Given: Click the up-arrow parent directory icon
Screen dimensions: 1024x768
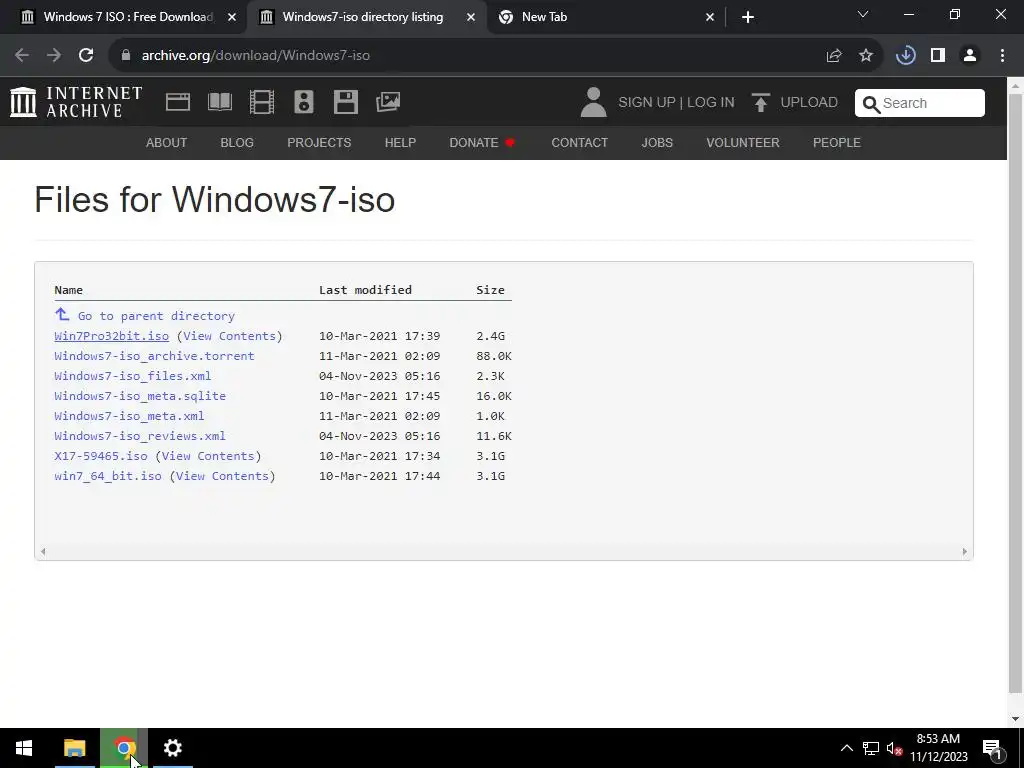Looking at the screenshot, I should click(62, 315).
